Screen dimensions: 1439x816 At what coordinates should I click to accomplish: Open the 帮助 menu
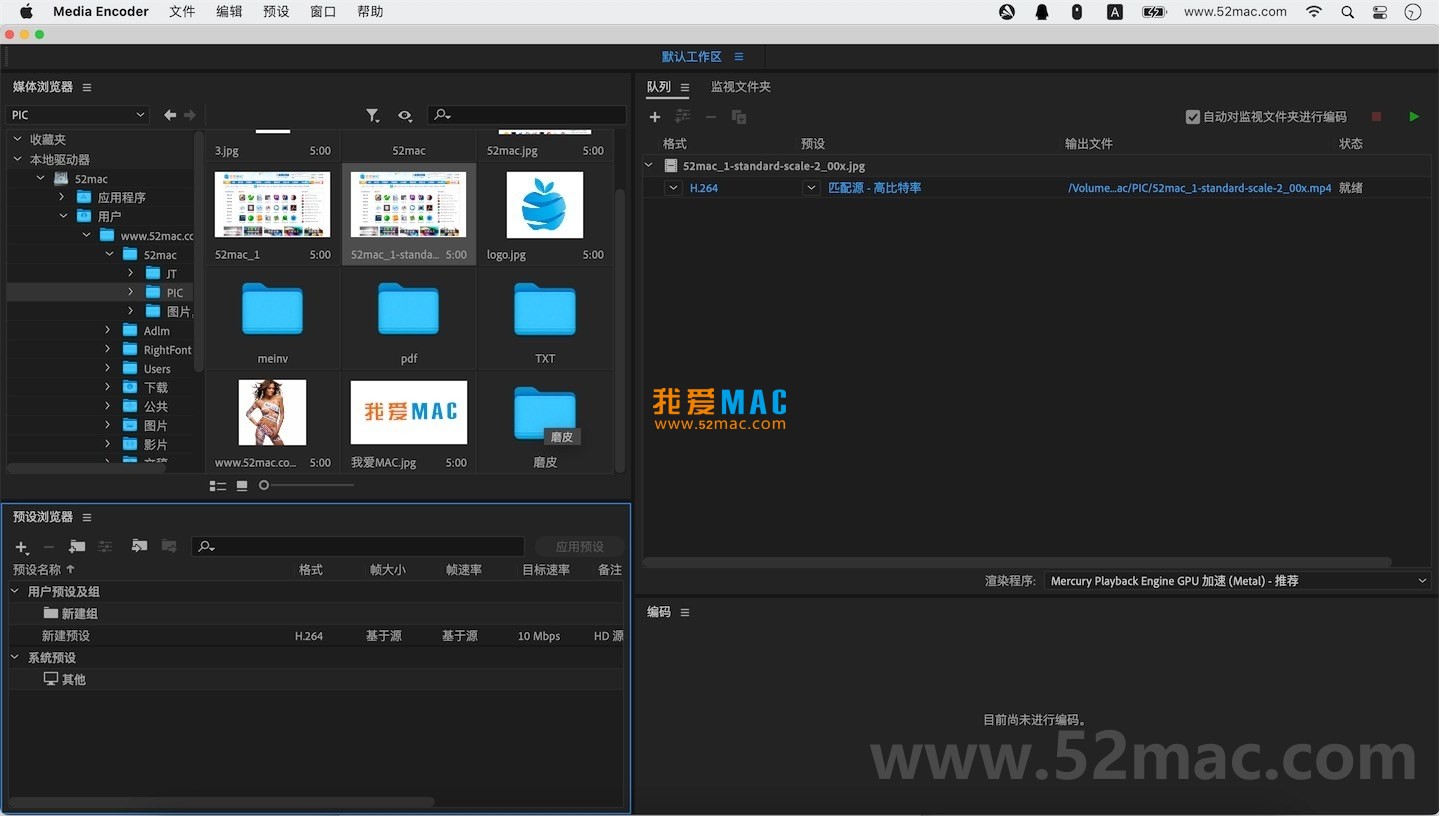(370, 12)
